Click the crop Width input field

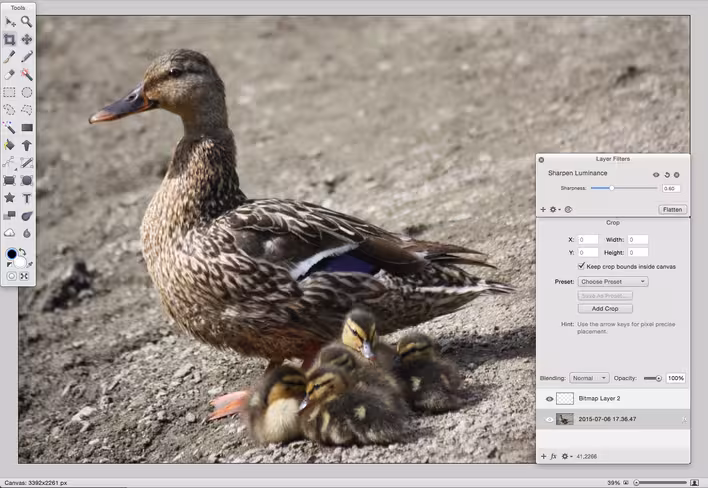(x=638, y=239)
